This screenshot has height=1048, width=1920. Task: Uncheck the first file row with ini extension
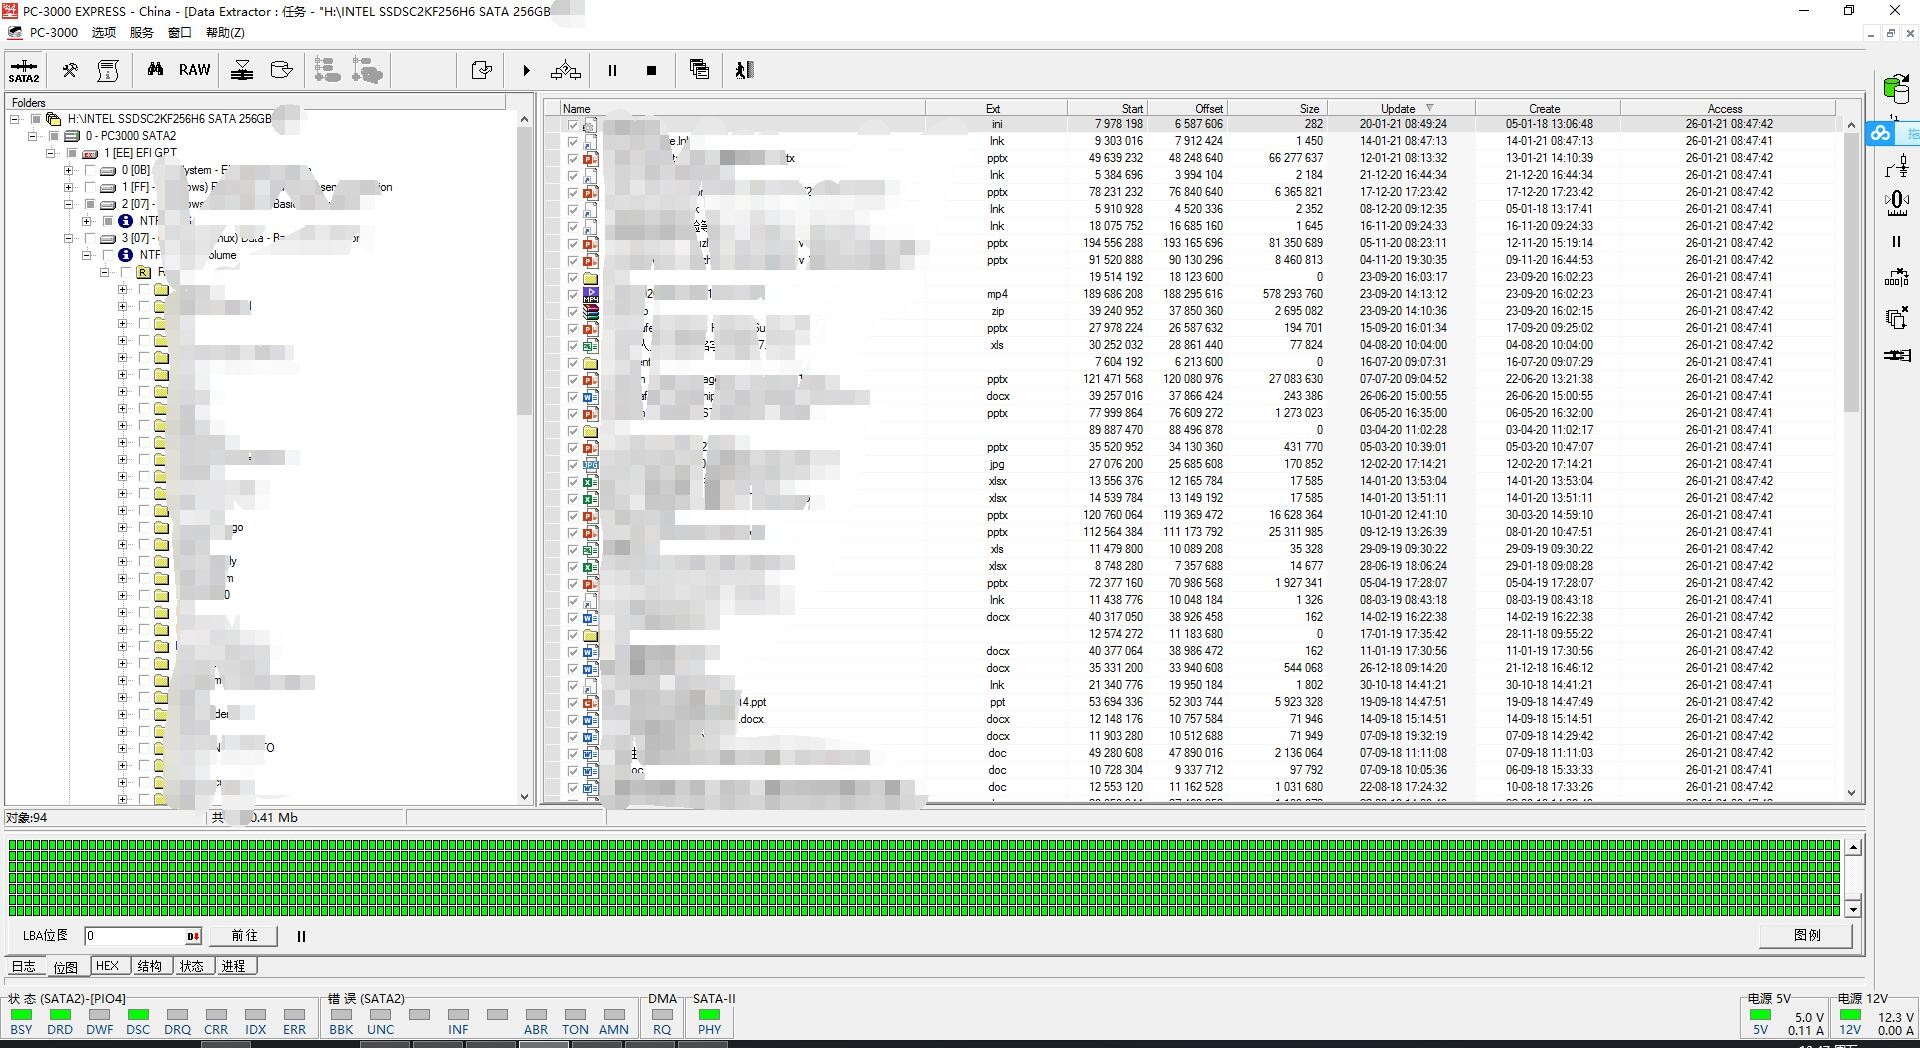pos(573,125)
